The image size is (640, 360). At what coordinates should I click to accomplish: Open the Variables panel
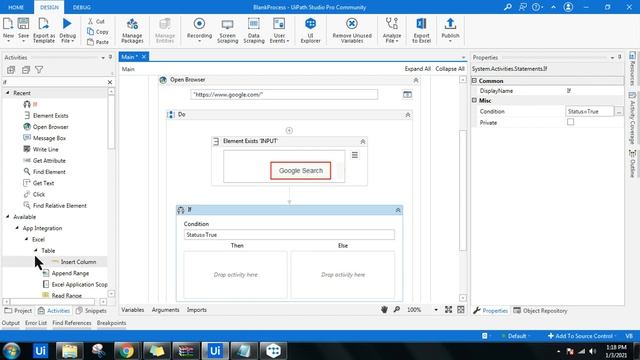133,310
